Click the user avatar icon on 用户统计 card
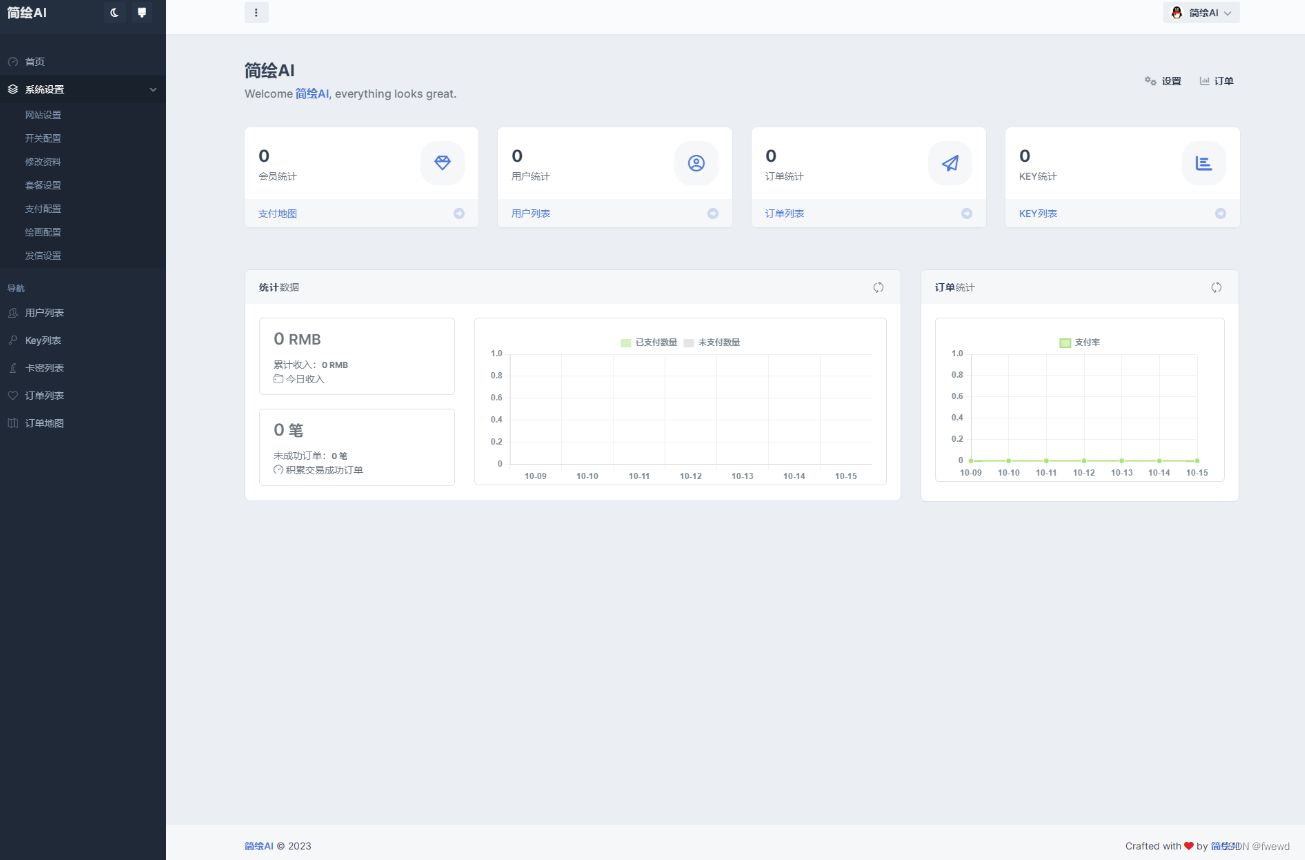1305x860 pixels. click(696, 163)
